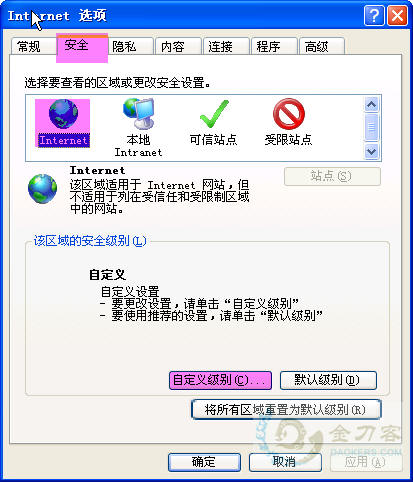Viewport: 413px width, 482px height.
Task: Click the globe icon beside zone description
Action: tap(42, 189)
